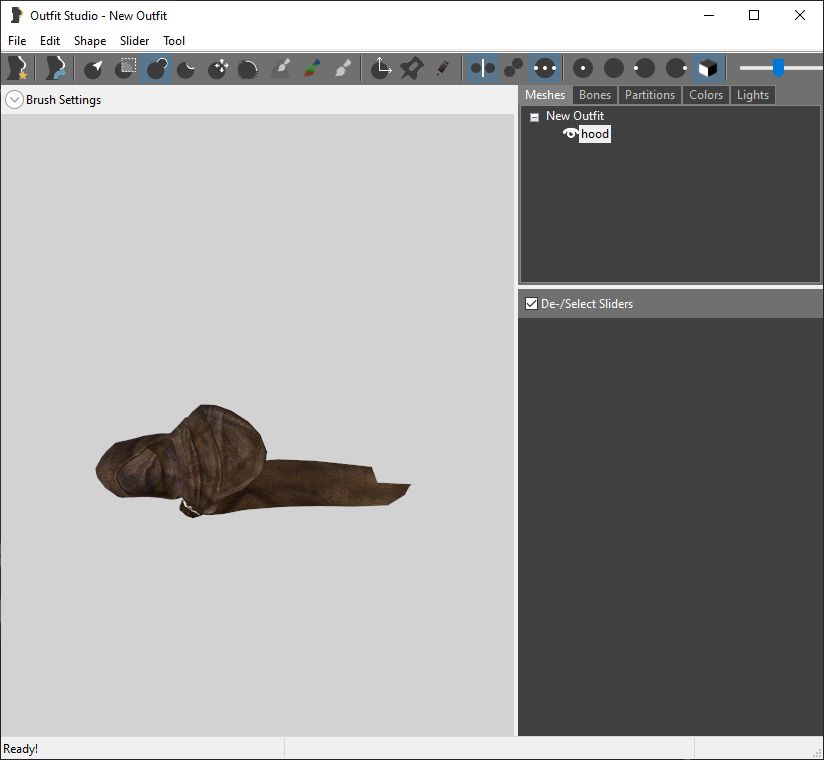Activate the Pivot pushpin tool
Screen dimensions: 824x760
pos(411,68)
